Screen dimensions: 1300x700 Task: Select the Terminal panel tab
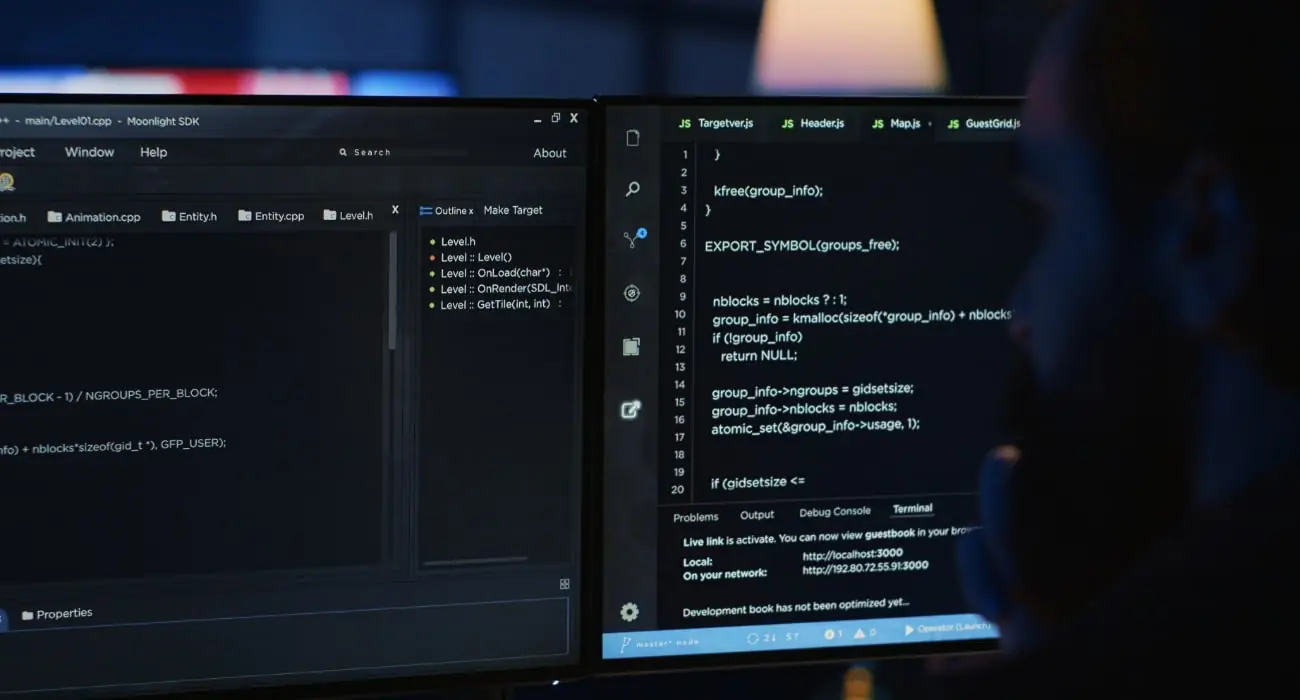click(x=912, y=509)
